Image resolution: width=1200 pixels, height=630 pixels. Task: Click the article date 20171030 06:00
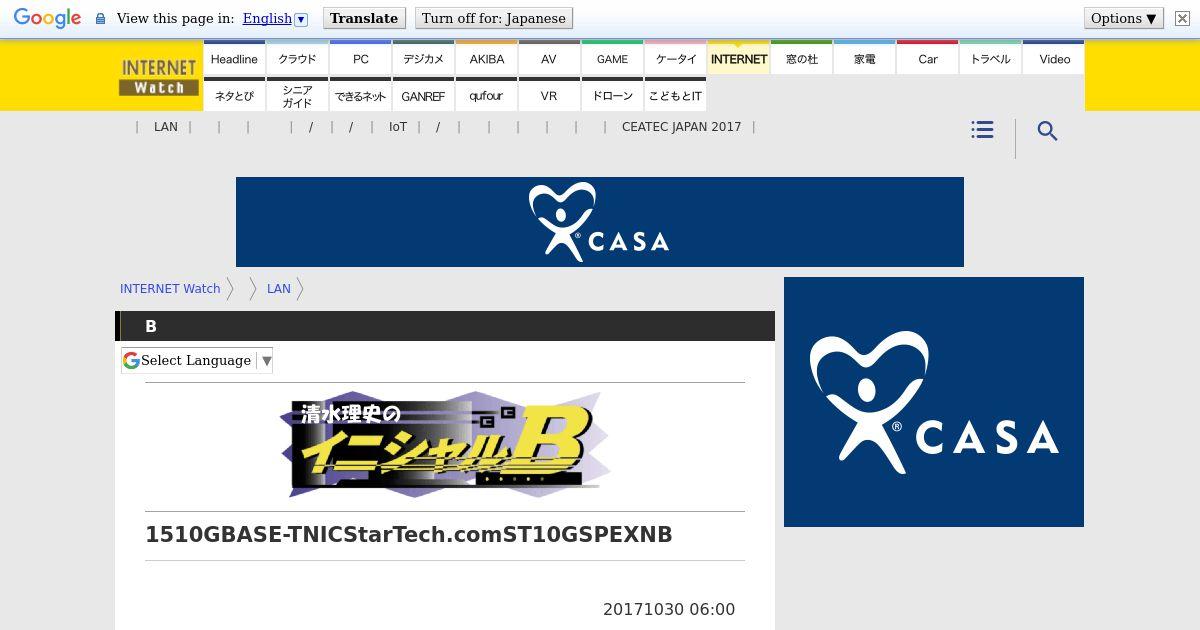[669, 609]
